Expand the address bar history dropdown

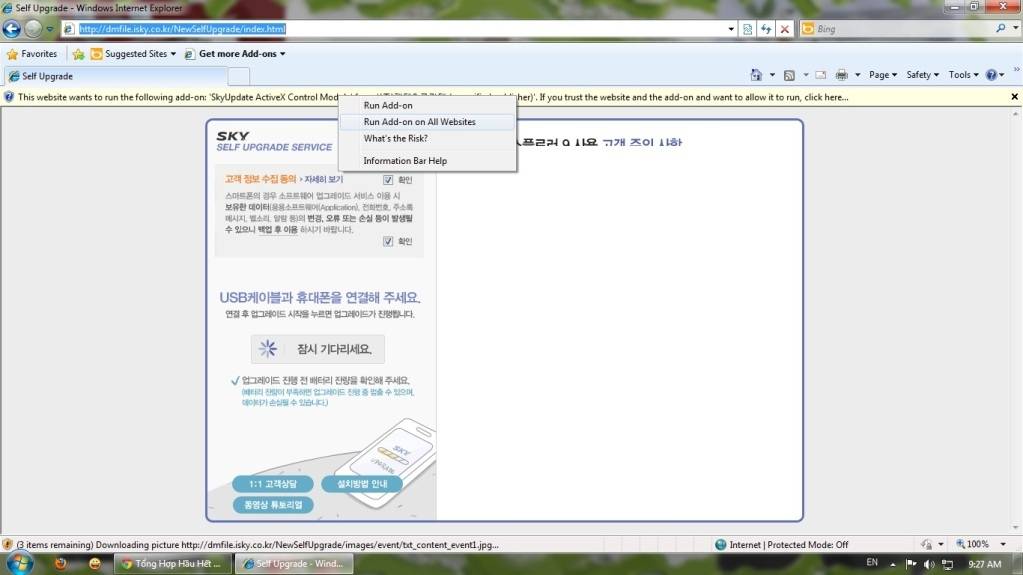point(731,29)
